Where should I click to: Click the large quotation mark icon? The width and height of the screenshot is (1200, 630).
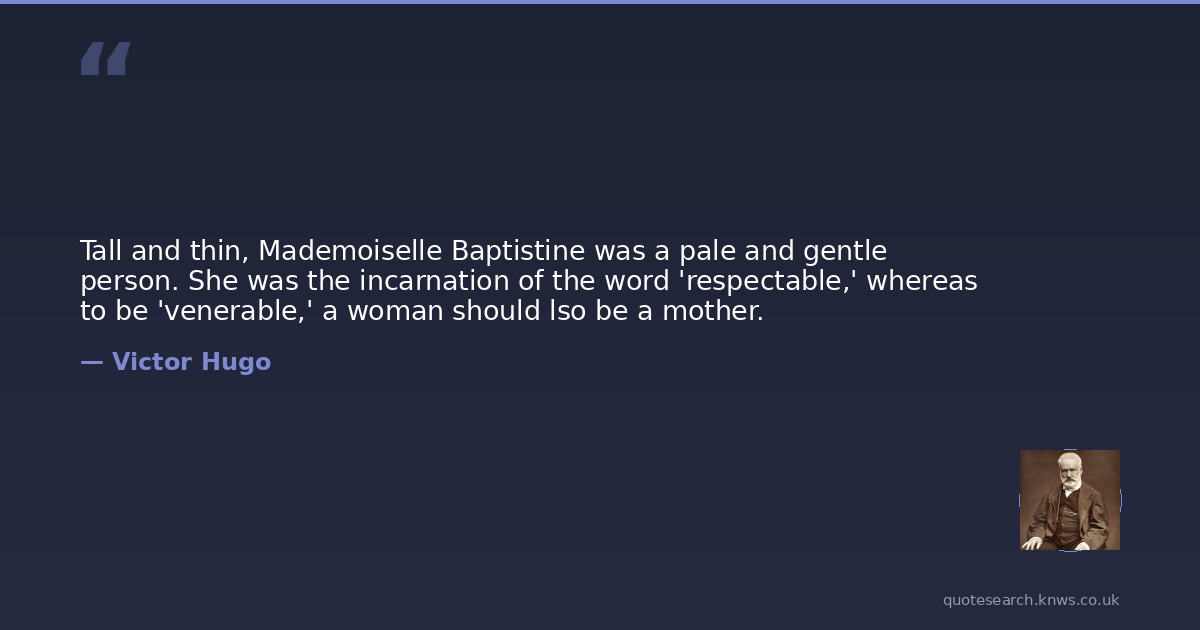coord(105,59)
